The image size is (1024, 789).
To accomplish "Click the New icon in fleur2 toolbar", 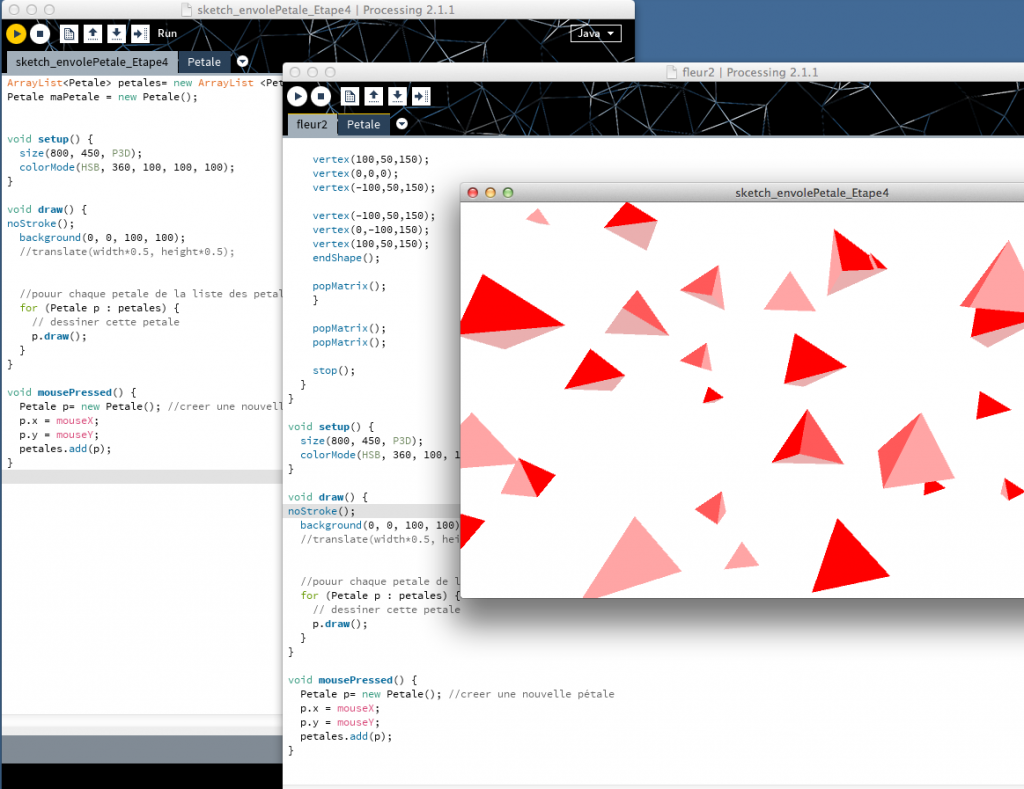I will click(350, 96).
